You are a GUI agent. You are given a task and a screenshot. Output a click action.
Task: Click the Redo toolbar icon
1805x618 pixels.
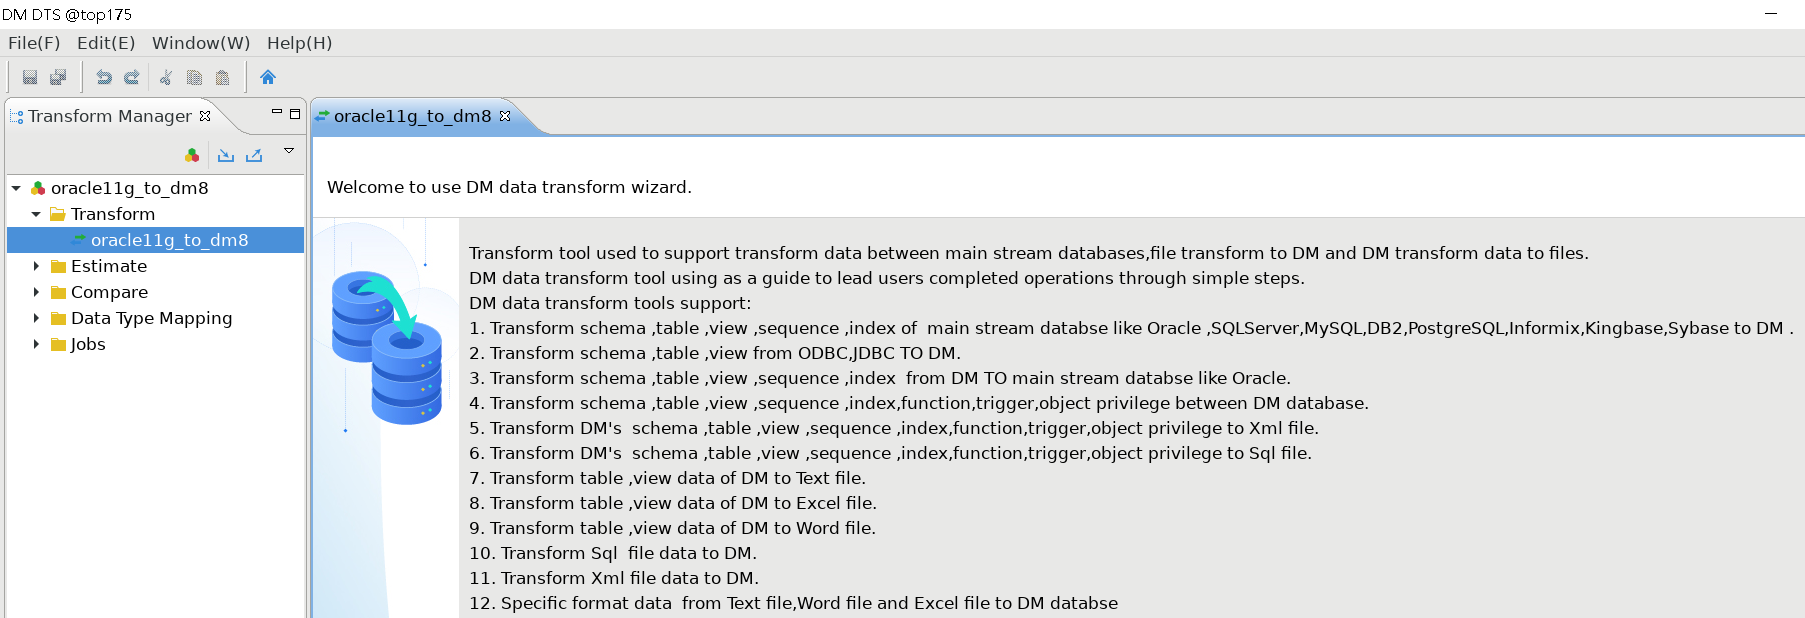[131, 77]
